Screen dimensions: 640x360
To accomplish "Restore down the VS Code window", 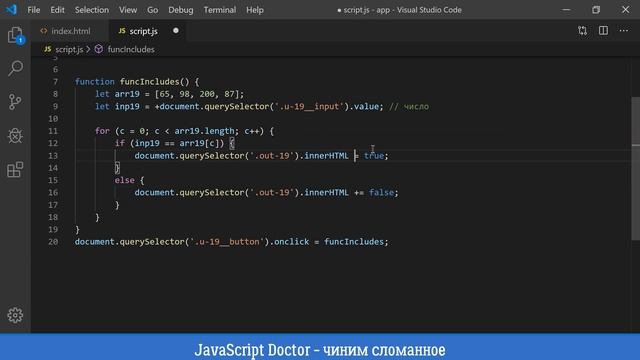I will pos(596,9).
